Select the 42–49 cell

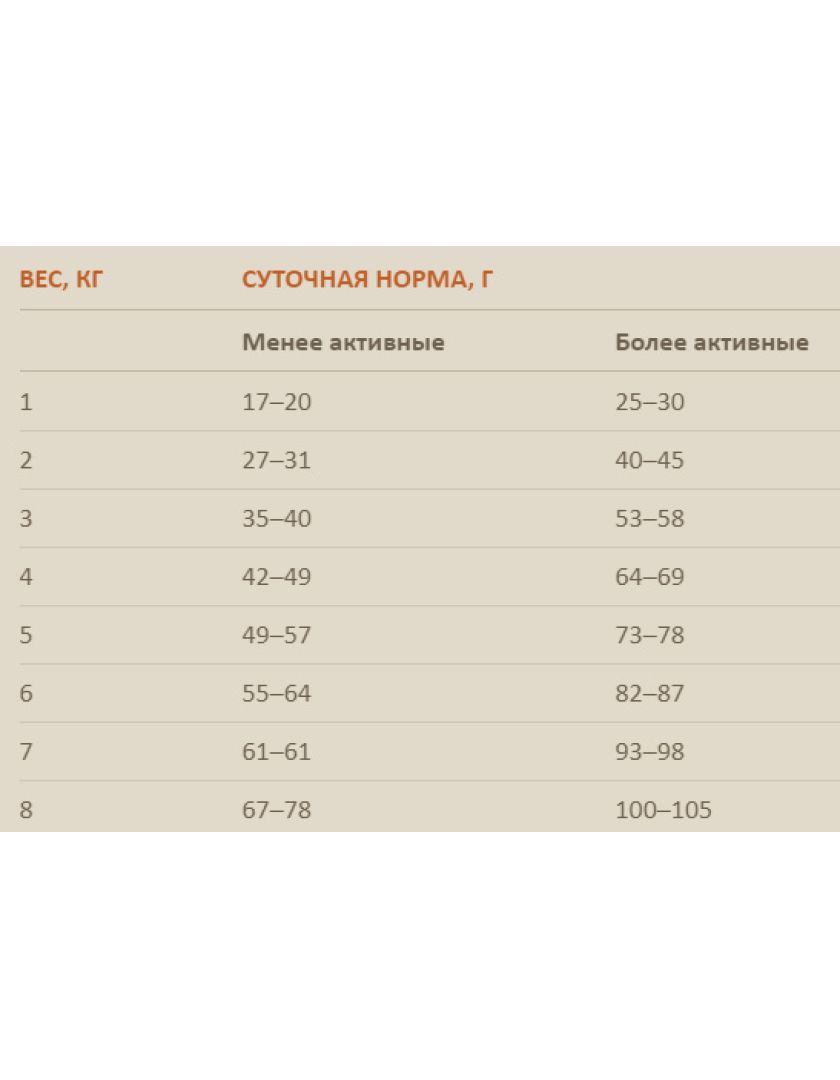point(276,577)
